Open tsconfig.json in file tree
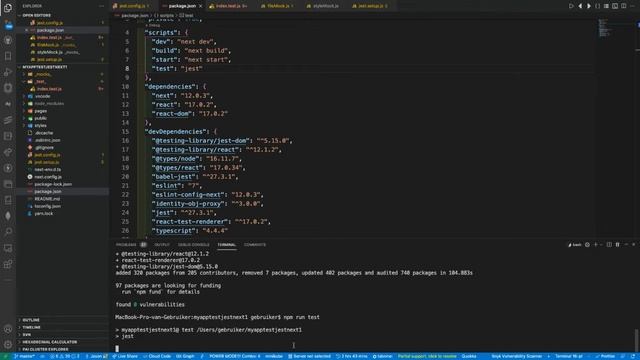The height and width of the screenshot is (360, 640). tap(47, 206)
